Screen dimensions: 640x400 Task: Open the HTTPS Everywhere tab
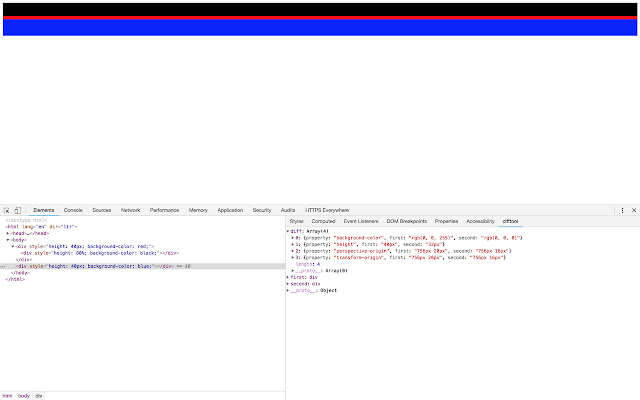327,210
